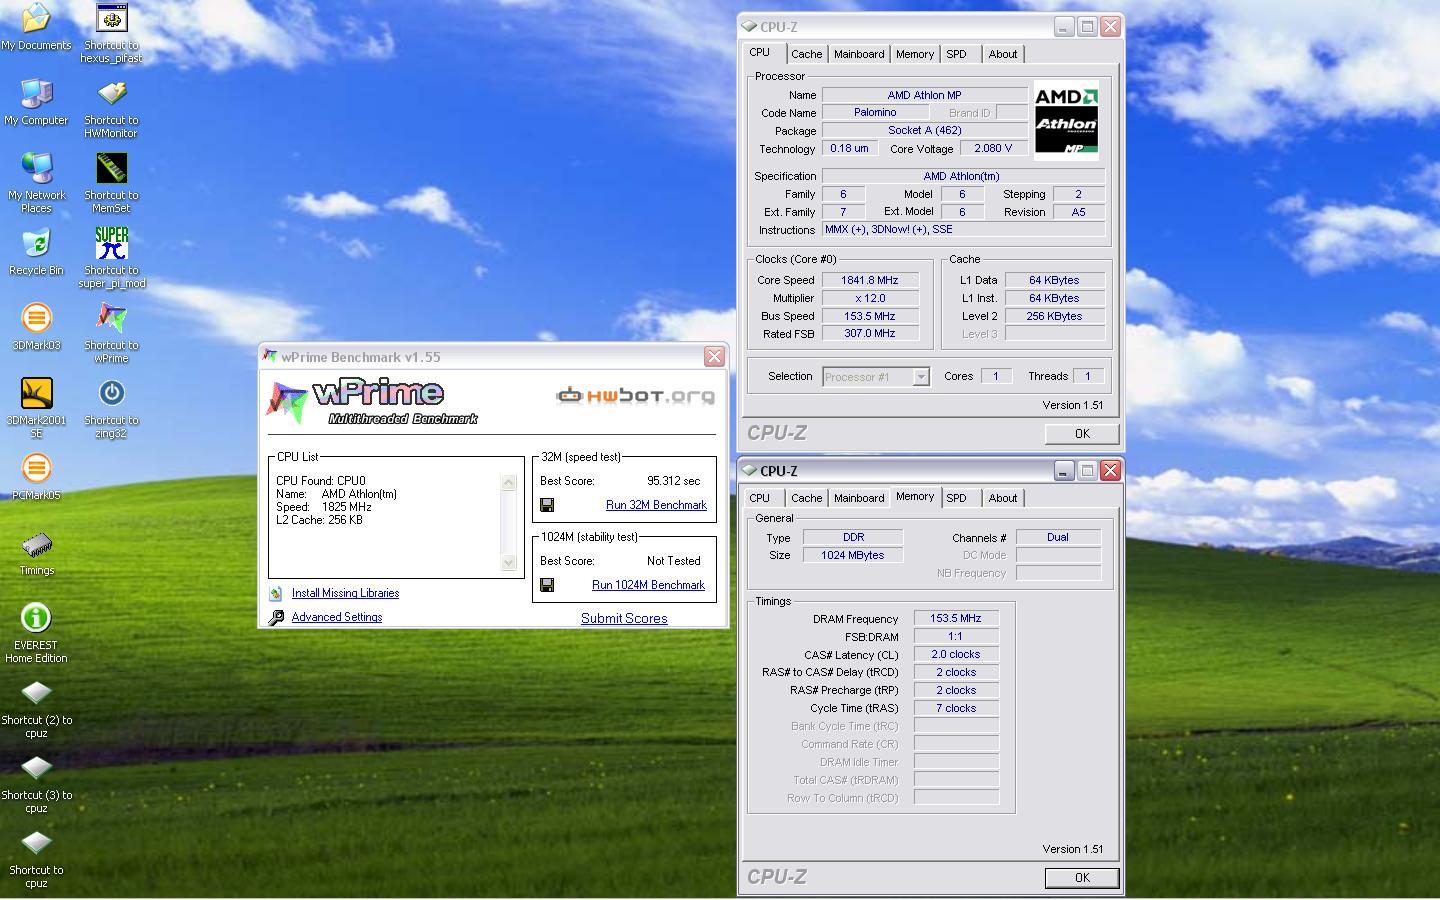Open About tab in bottom CPU-Z
The width and height of the screenshot is (1440, 900).
pyautogui.click(x=1003, y=498)
